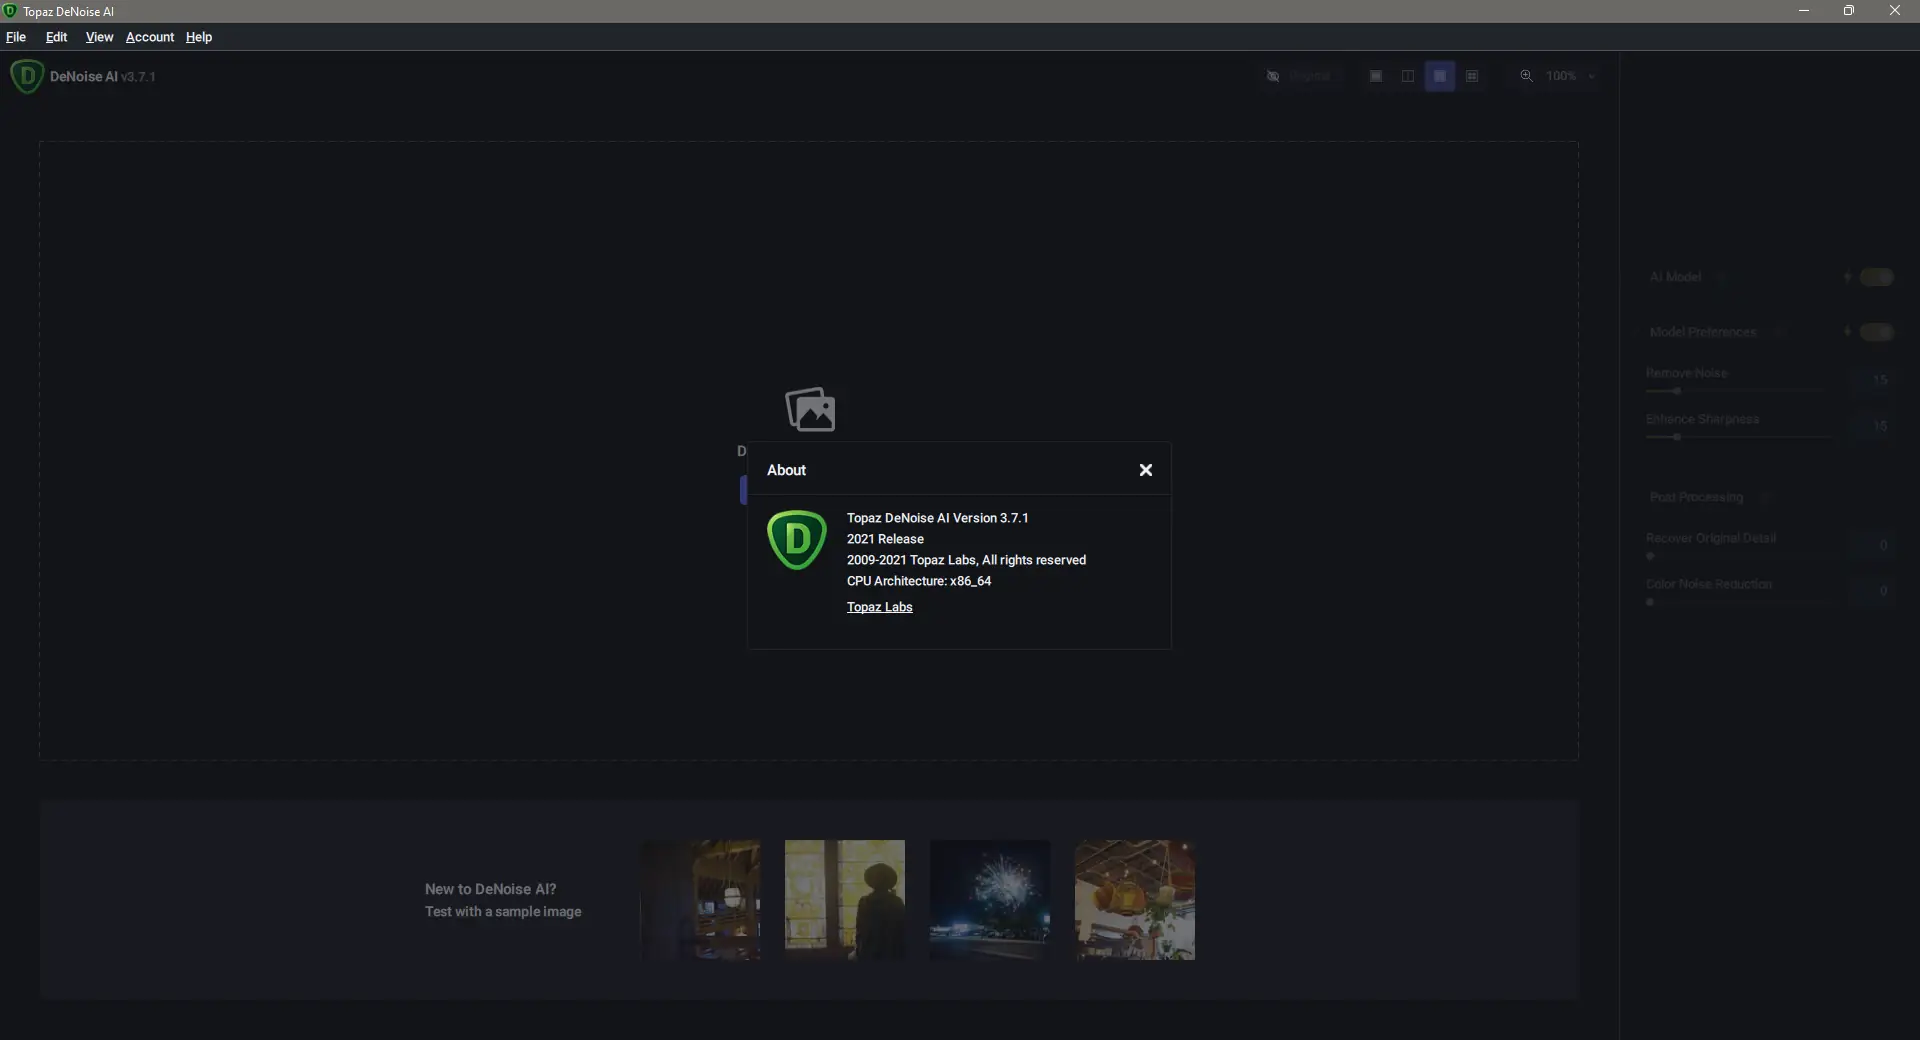Image resolution: width=1920 pixels, height=1040 pixels.
Task: Open the Topaz Labs link
Action: pos(879,607)
